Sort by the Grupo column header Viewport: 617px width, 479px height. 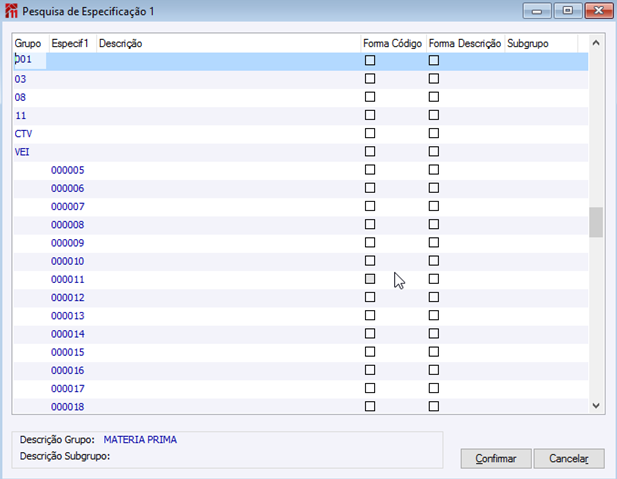[31, 43]
